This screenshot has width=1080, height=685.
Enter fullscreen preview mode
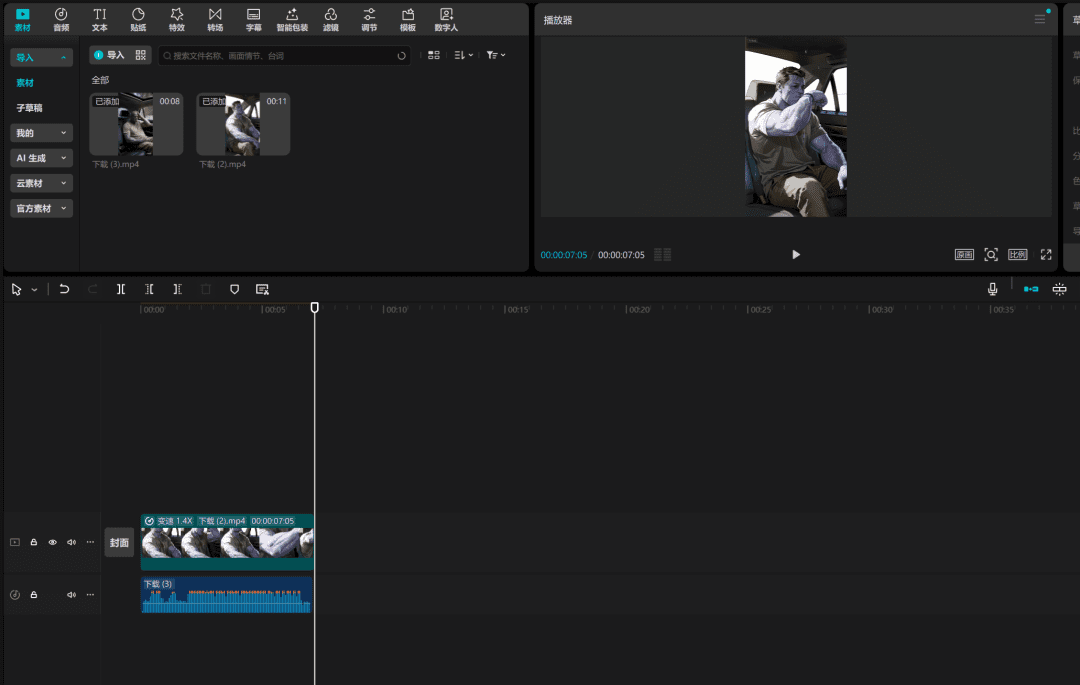click(x=1046, y=255)
